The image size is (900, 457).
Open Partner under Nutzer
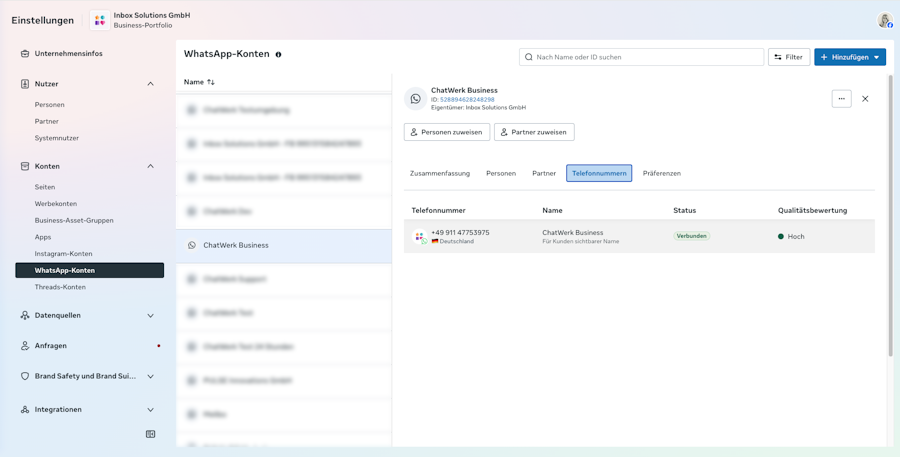point(46,121)
